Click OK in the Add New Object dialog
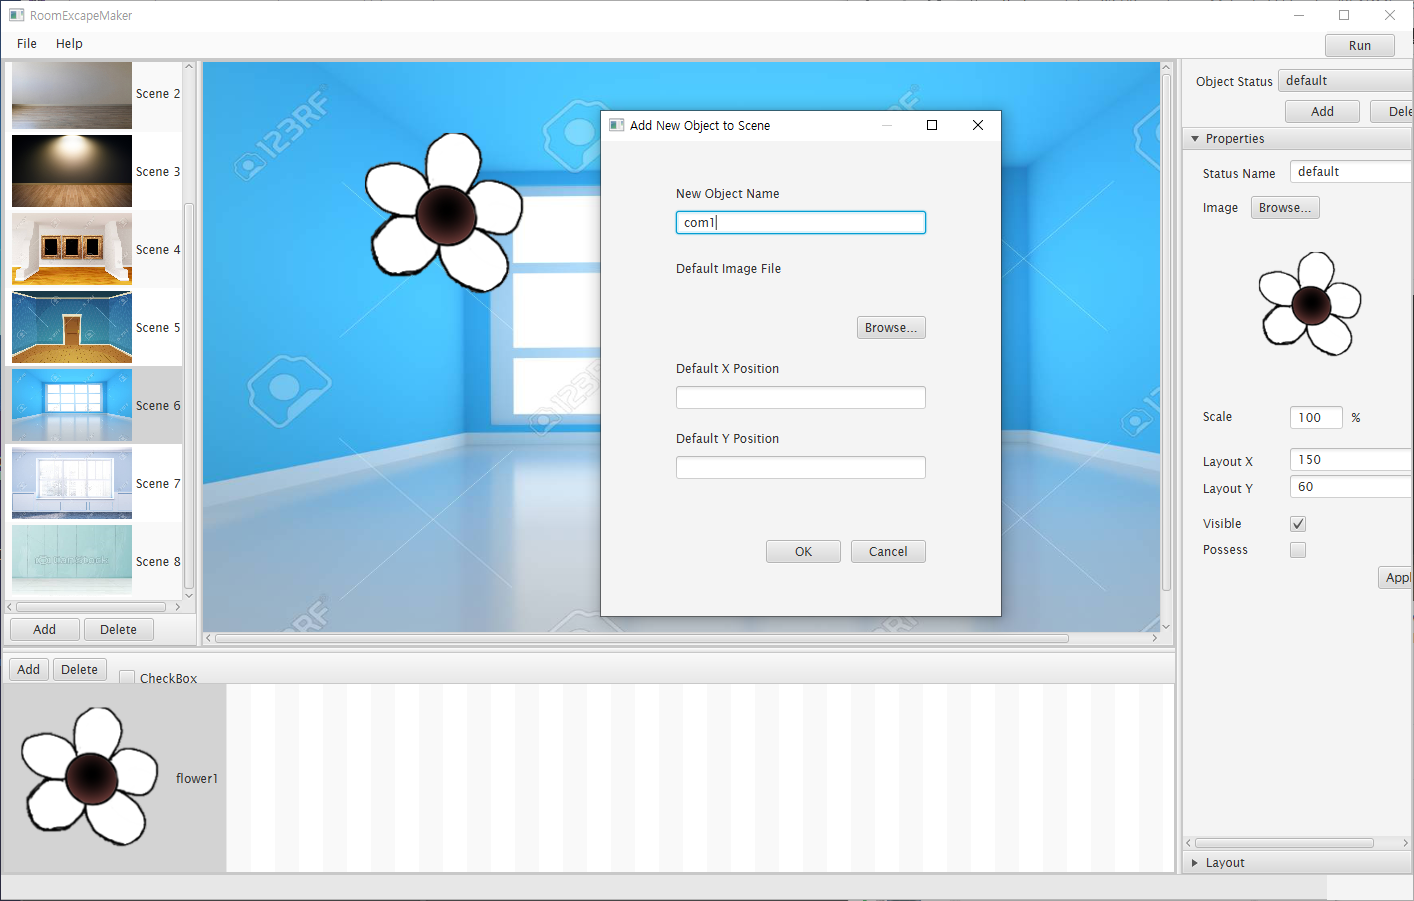The image size is (1414, 901). 803,552
